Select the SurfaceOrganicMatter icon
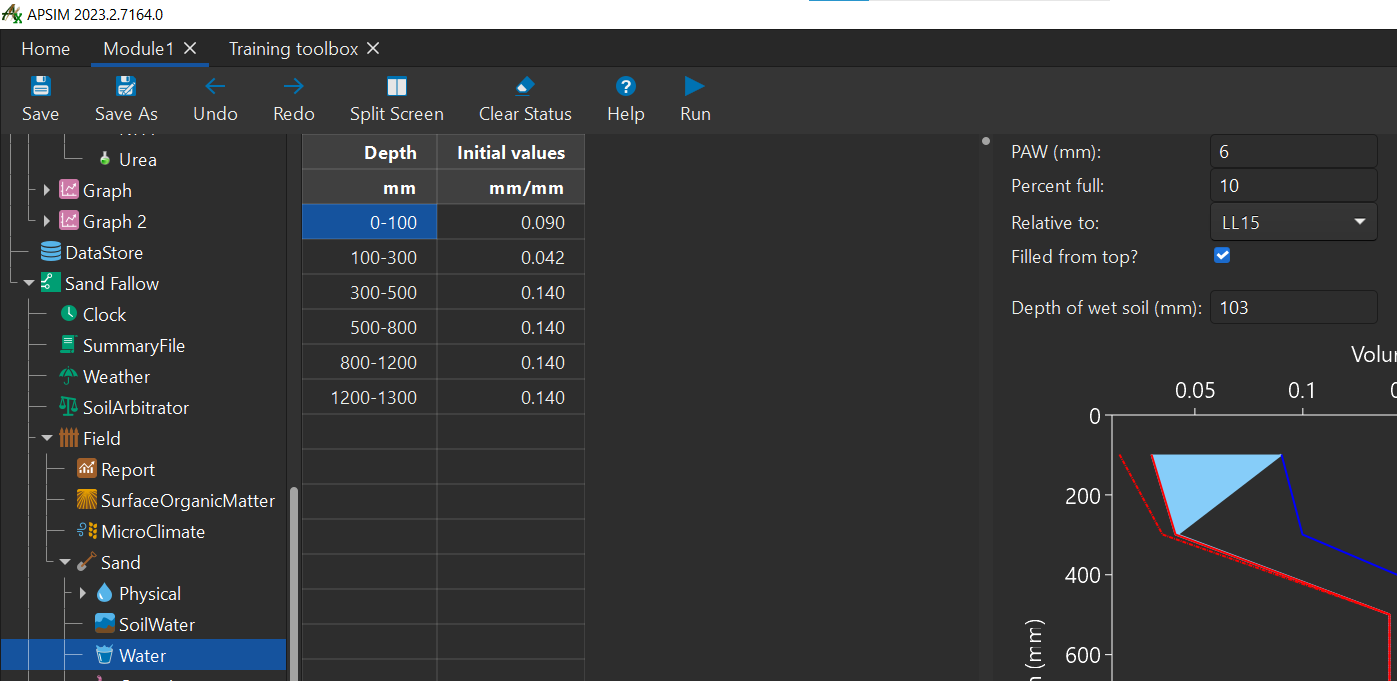 tap(87, 500)
